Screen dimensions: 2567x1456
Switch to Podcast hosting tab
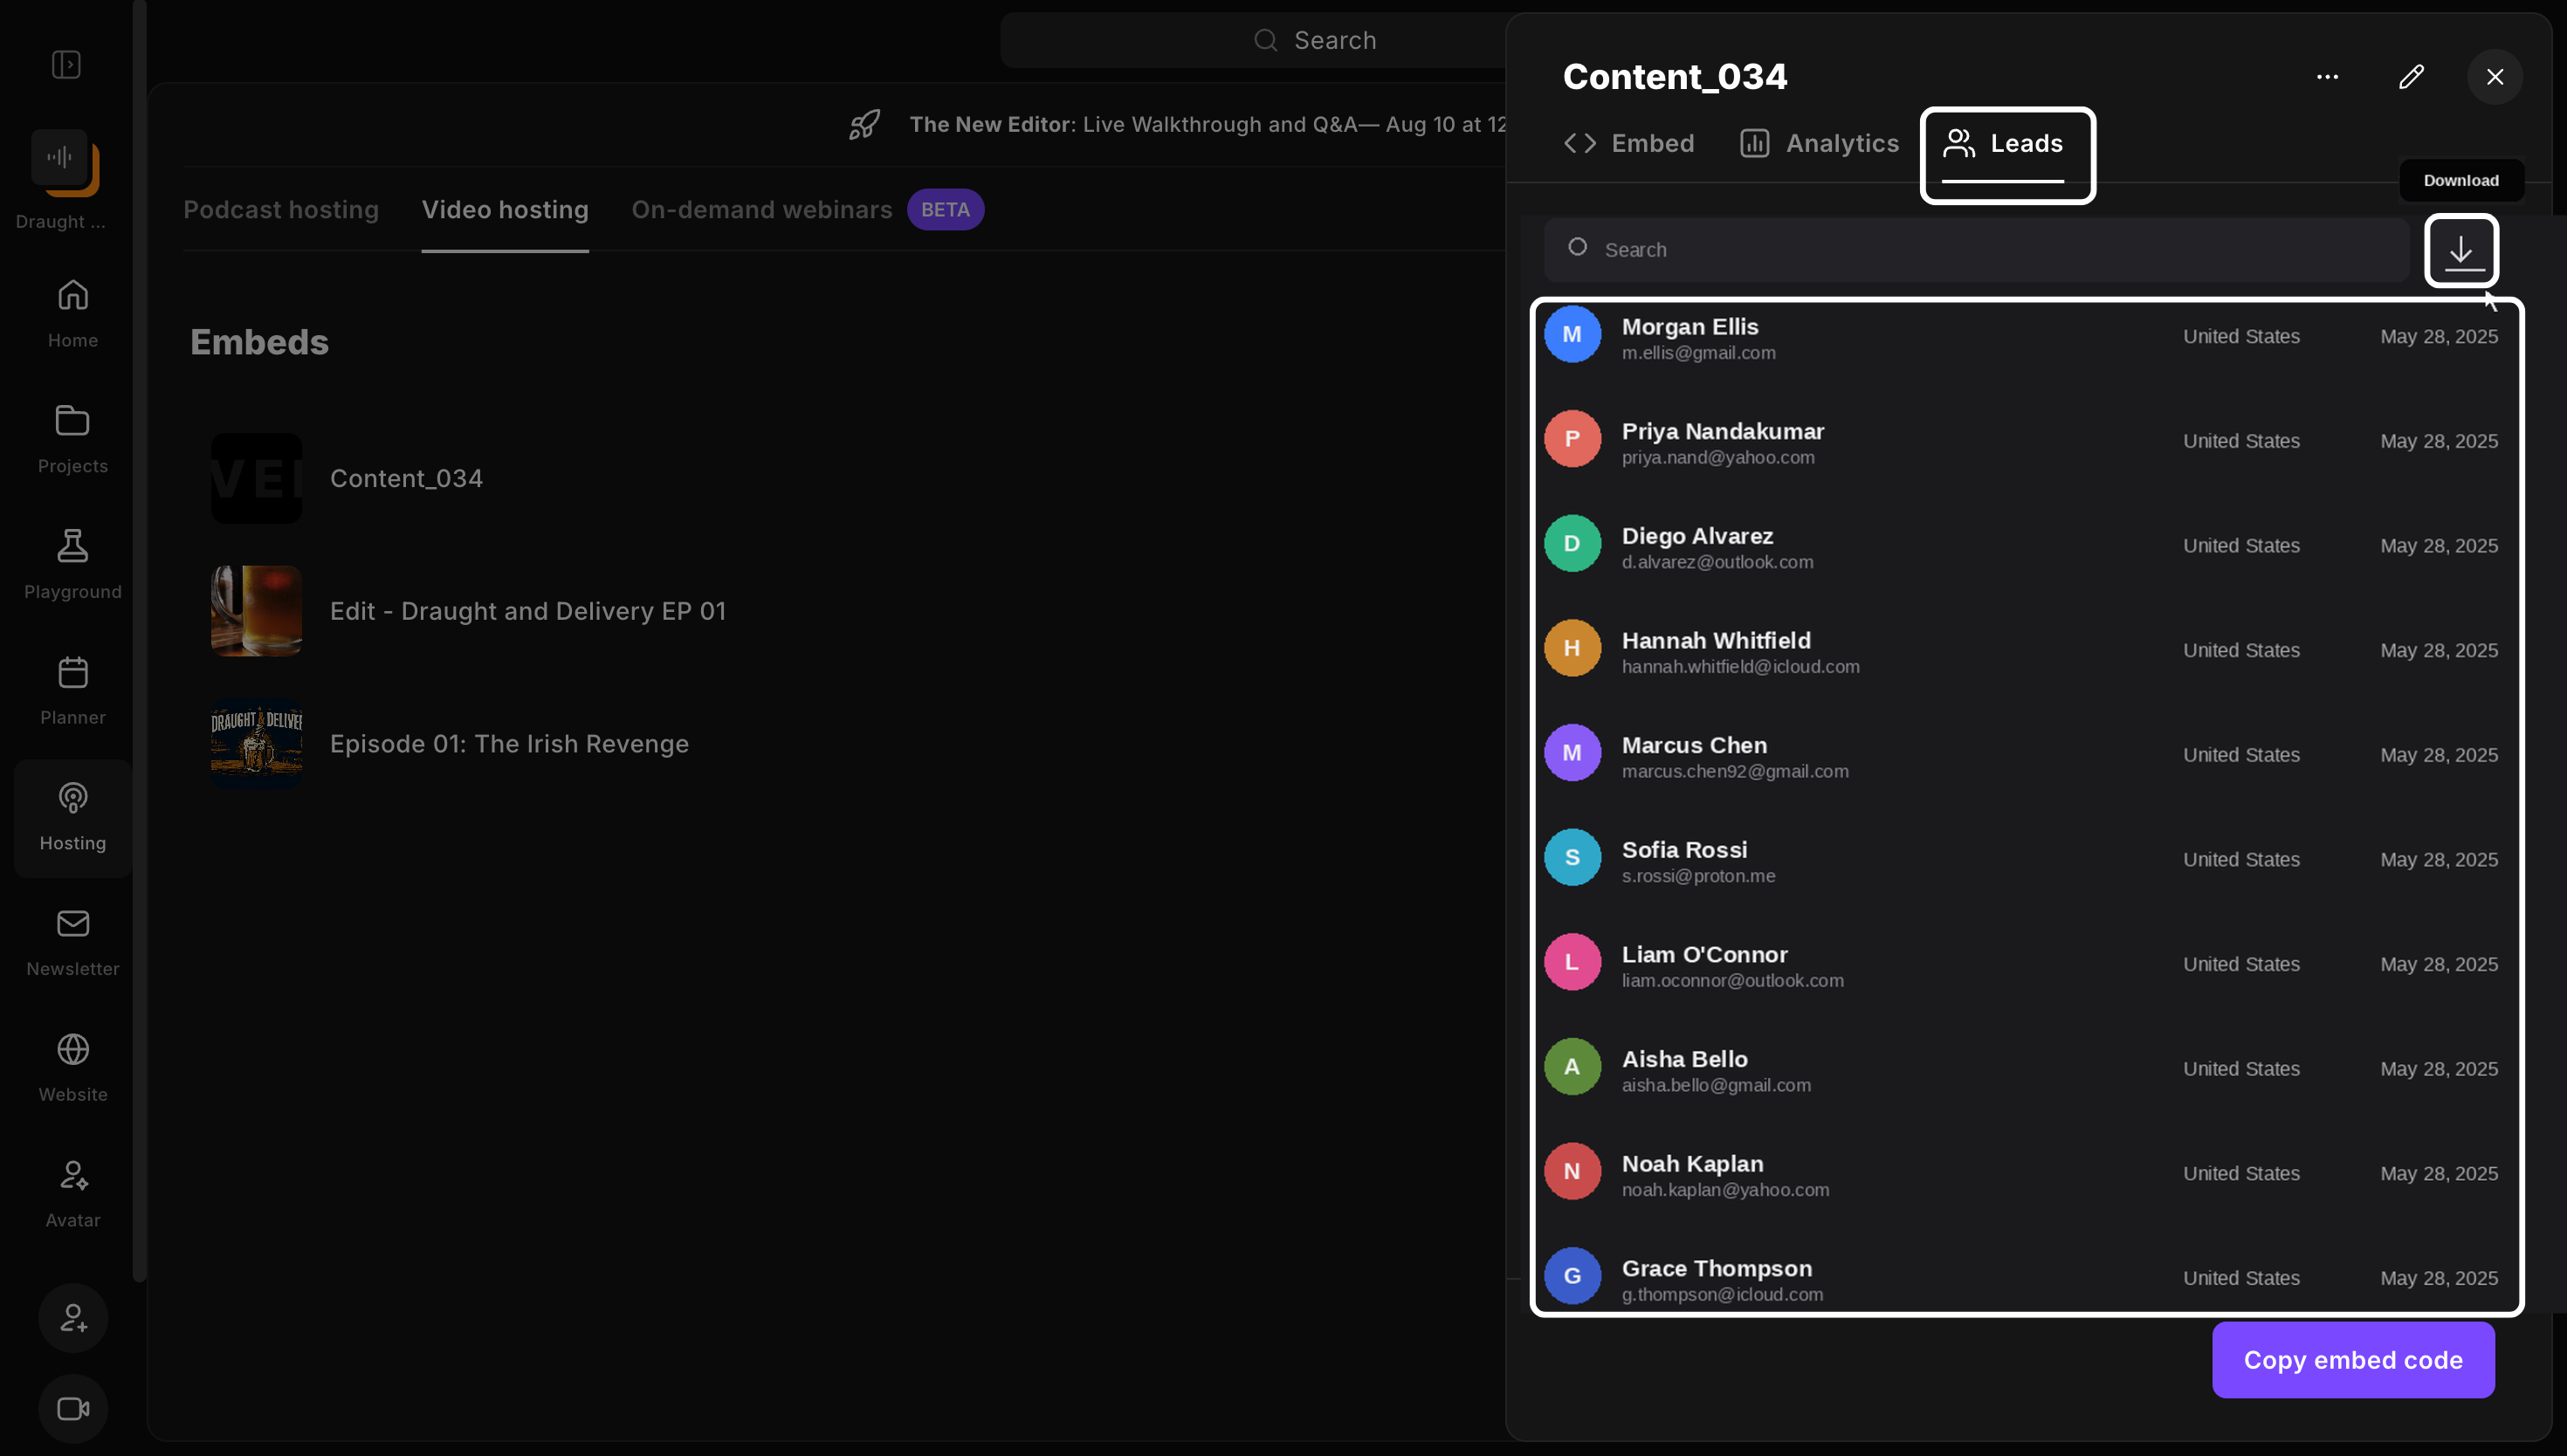pos(281,210)
